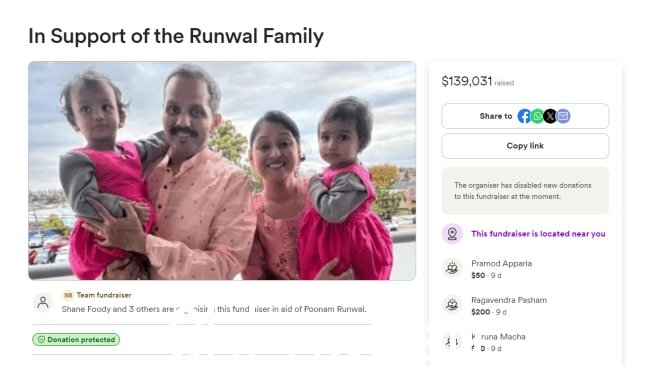Image resolution: width=649 pixels, height=366 pixels.
Task: Click the location pin icon
Action: pyautogui.click(x=452, y=234)
